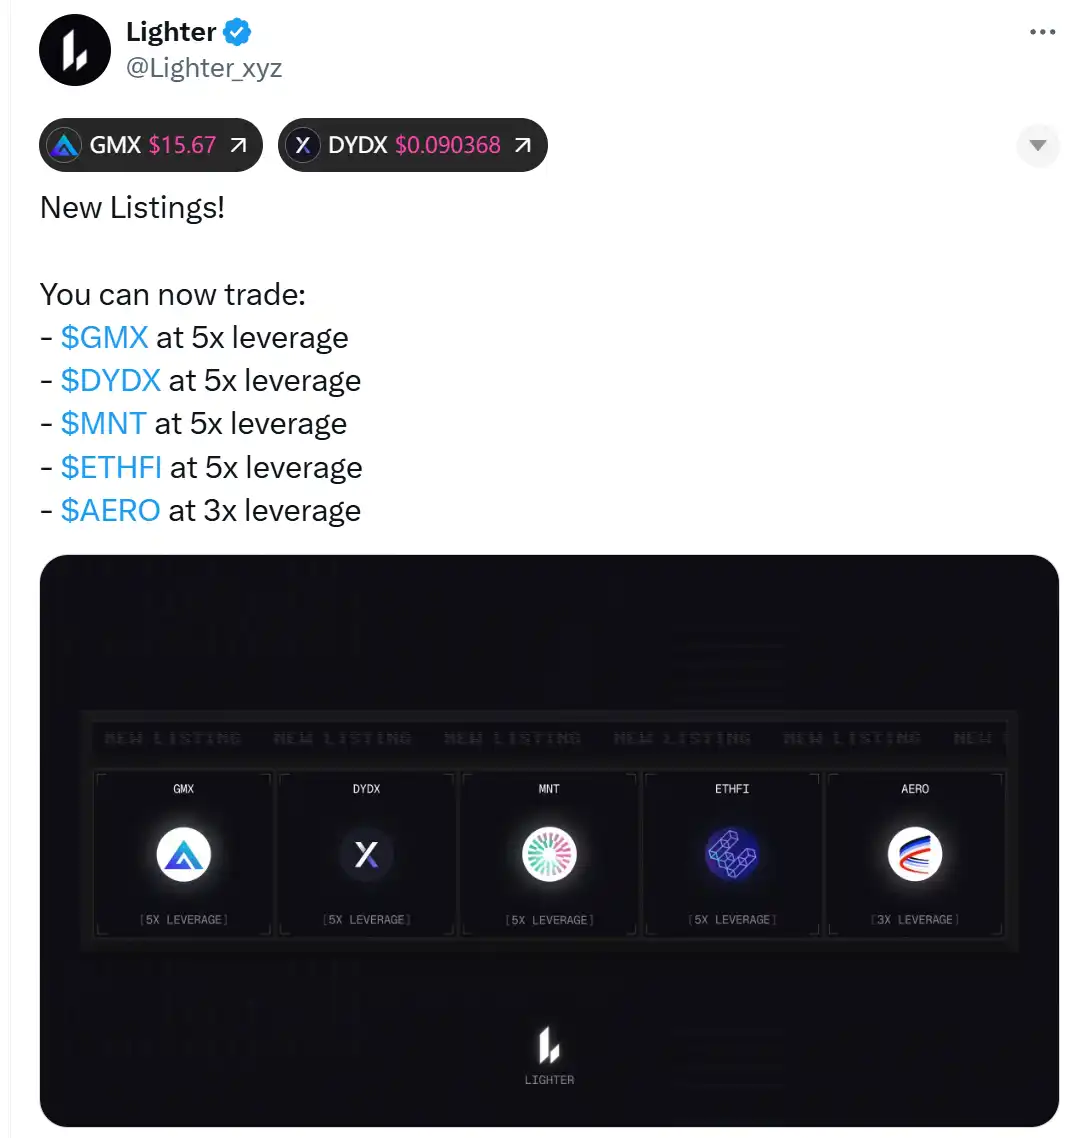Open the $ETHFI cashtag link
Screen dimensions: 1085x1138
pos(111,467)
